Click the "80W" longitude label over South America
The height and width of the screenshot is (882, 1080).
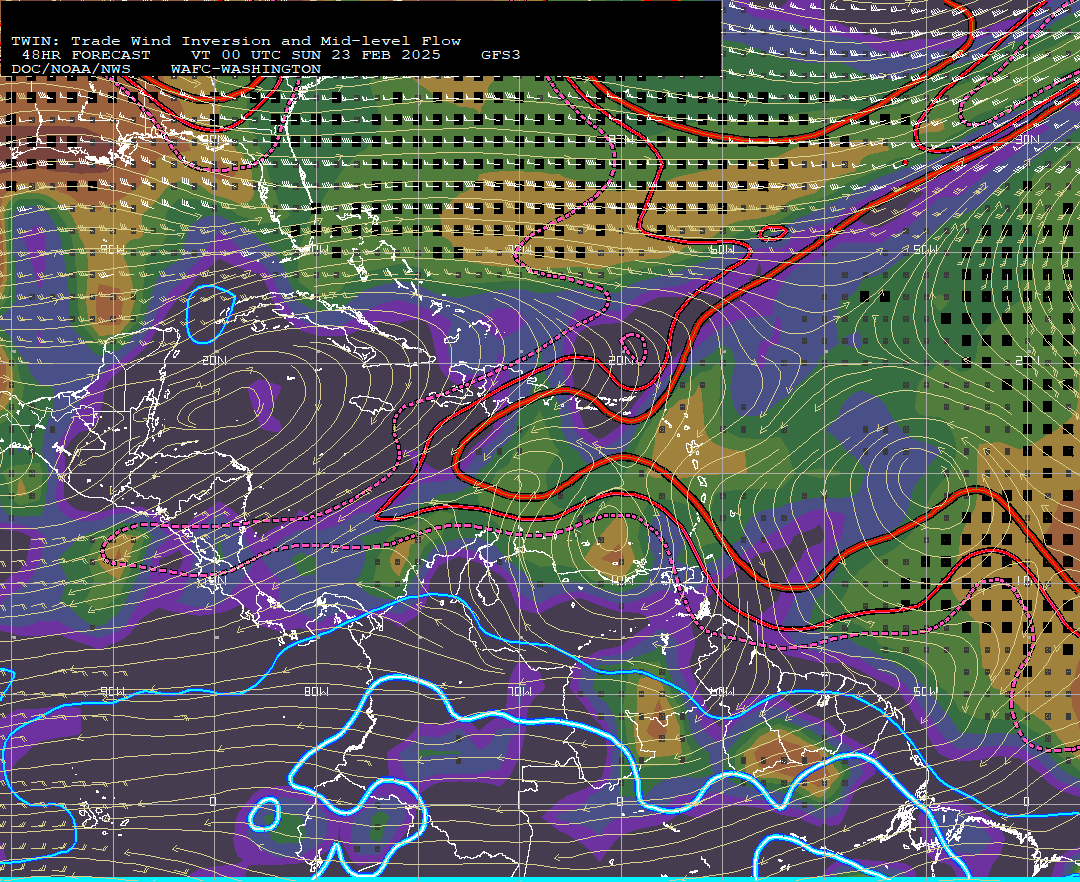(316, 691)
